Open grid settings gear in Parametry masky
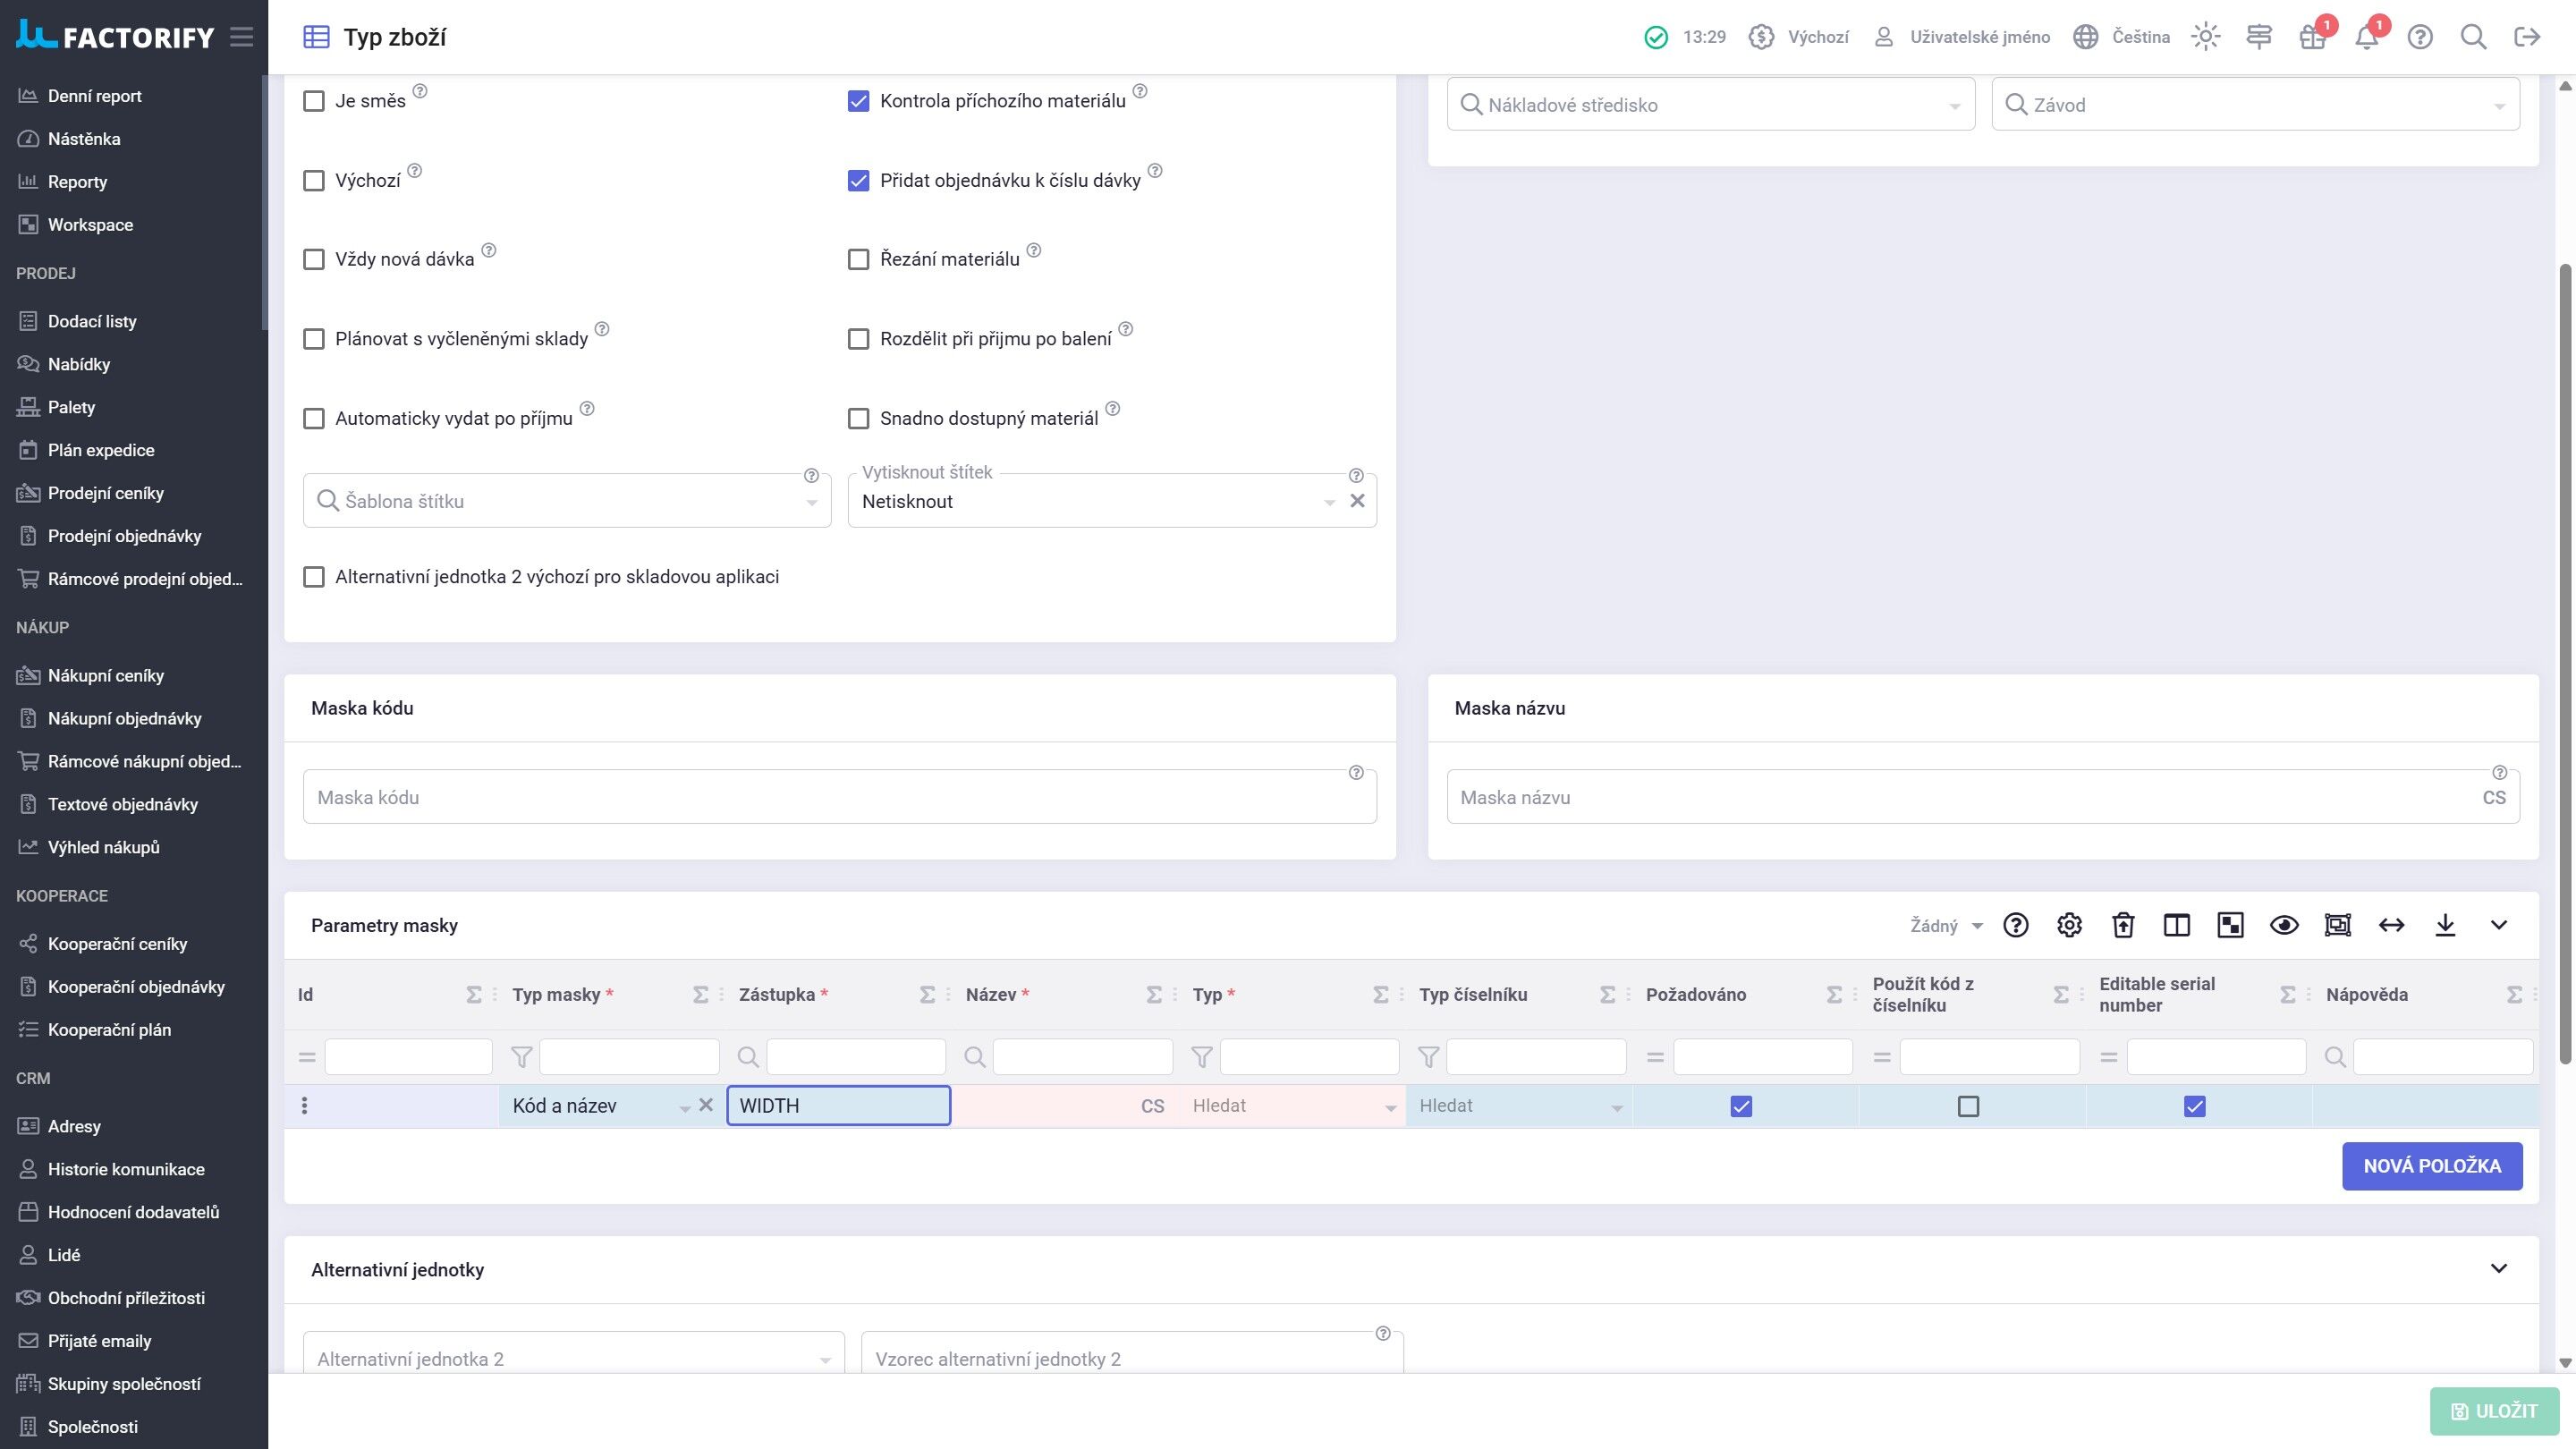This screenshot has width=2576, height=1449. point(2069,925)
